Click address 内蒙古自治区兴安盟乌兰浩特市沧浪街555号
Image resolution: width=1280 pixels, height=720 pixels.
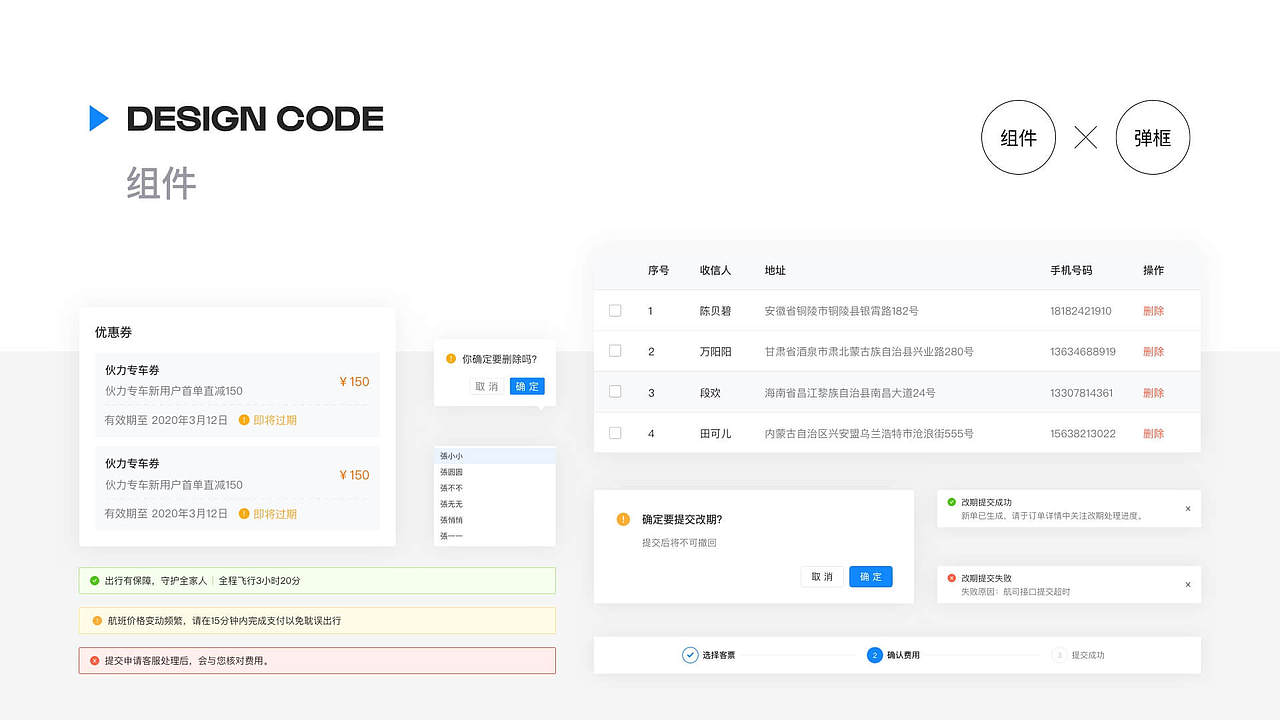(x=869, y=434)
